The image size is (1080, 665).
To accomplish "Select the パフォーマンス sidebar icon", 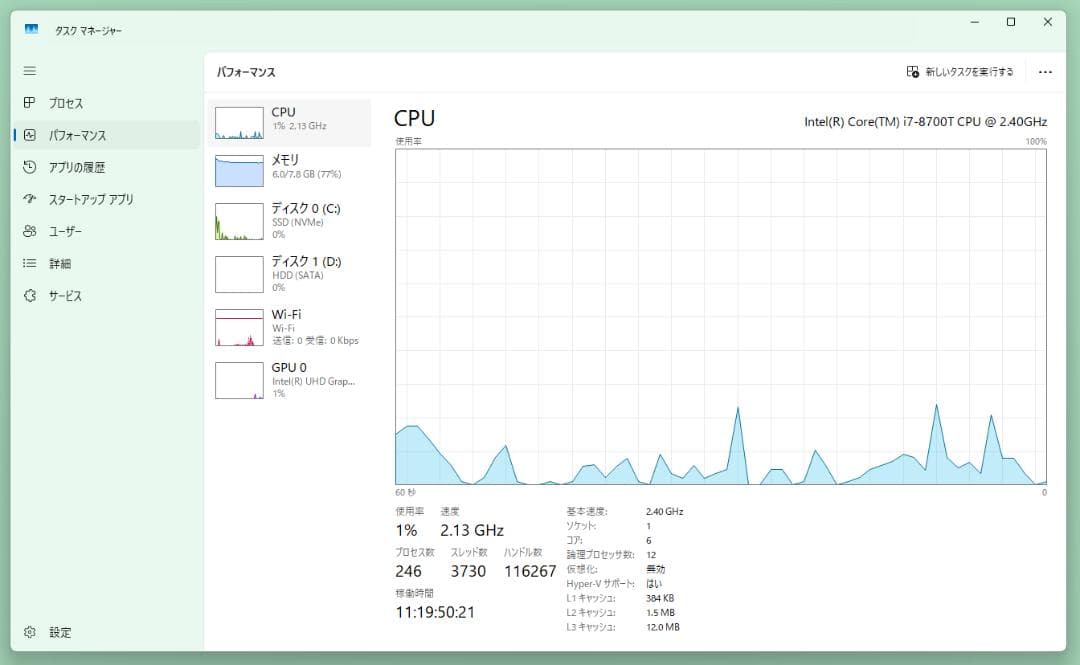I will (30, 135).
